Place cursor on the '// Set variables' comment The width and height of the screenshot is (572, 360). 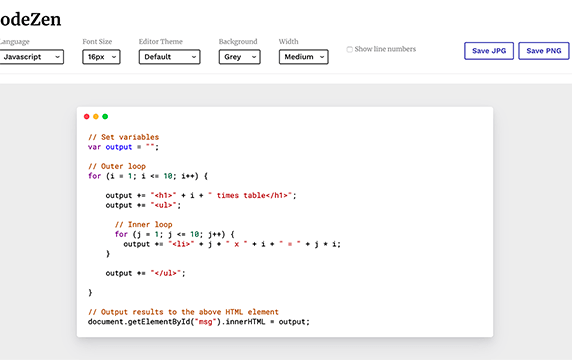pyautogui.click(x=124, y=137)
